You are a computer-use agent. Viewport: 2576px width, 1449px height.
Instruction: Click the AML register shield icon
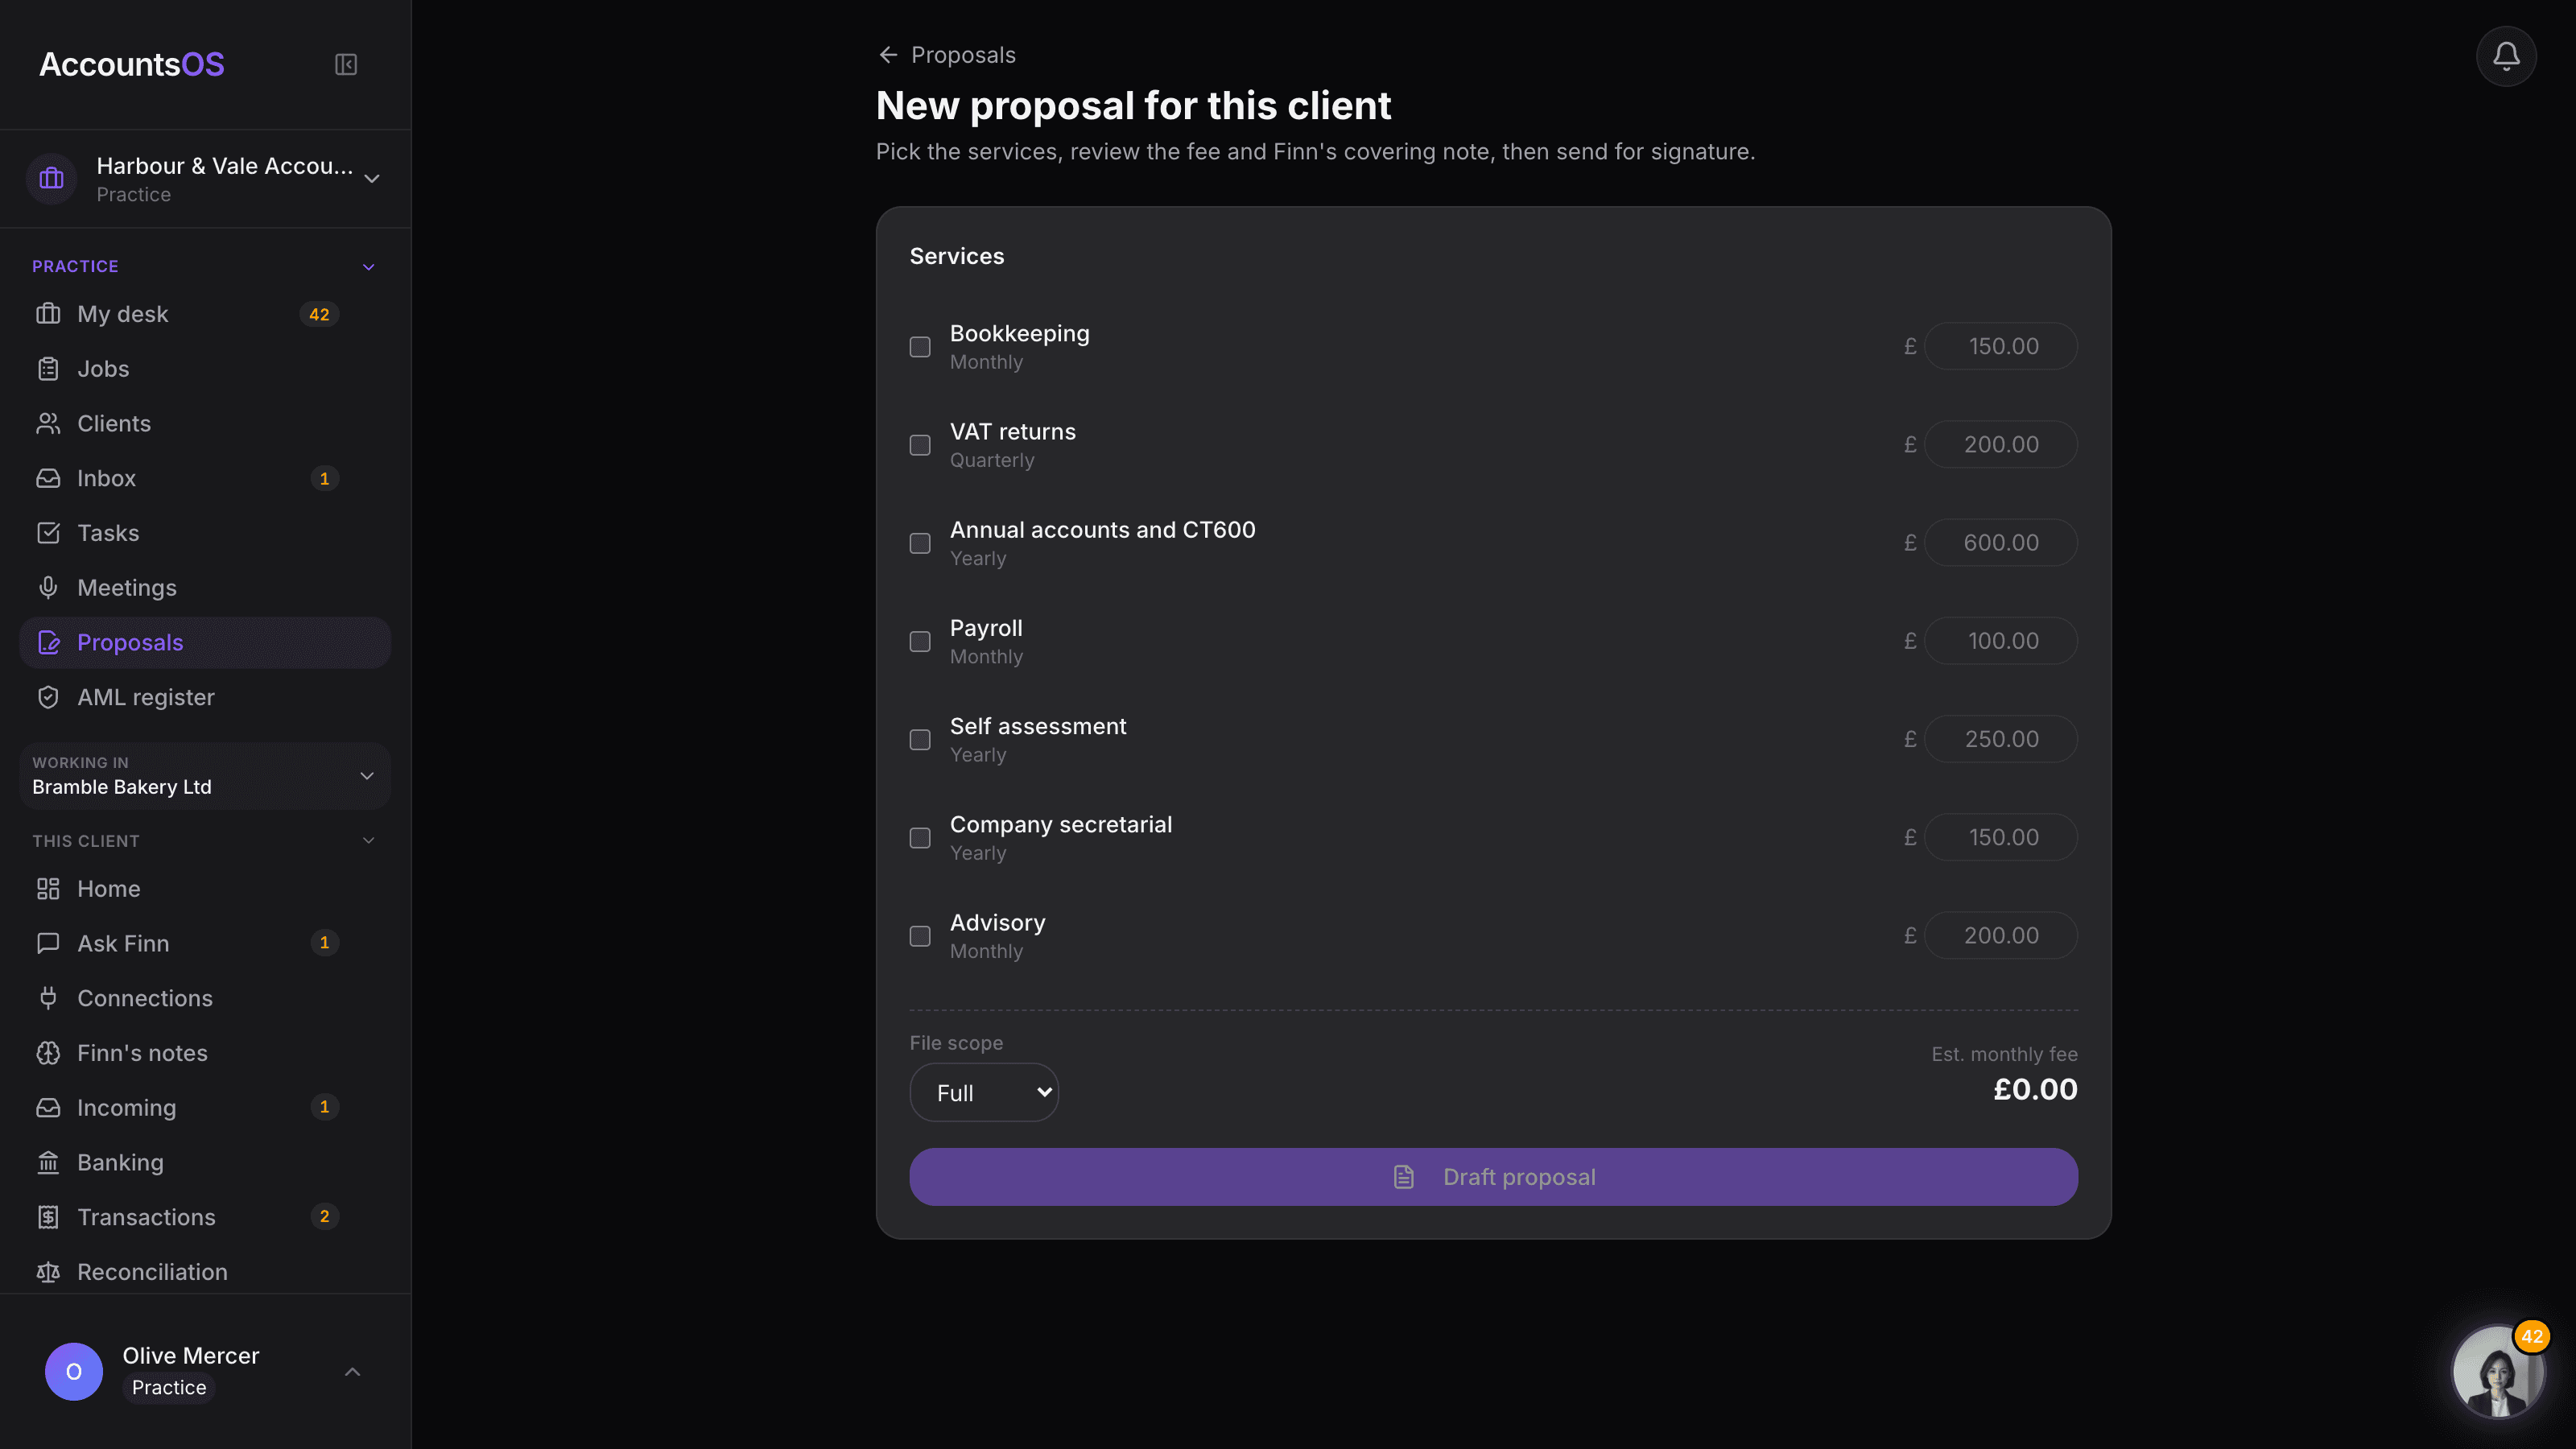click(x=48, y=697)
